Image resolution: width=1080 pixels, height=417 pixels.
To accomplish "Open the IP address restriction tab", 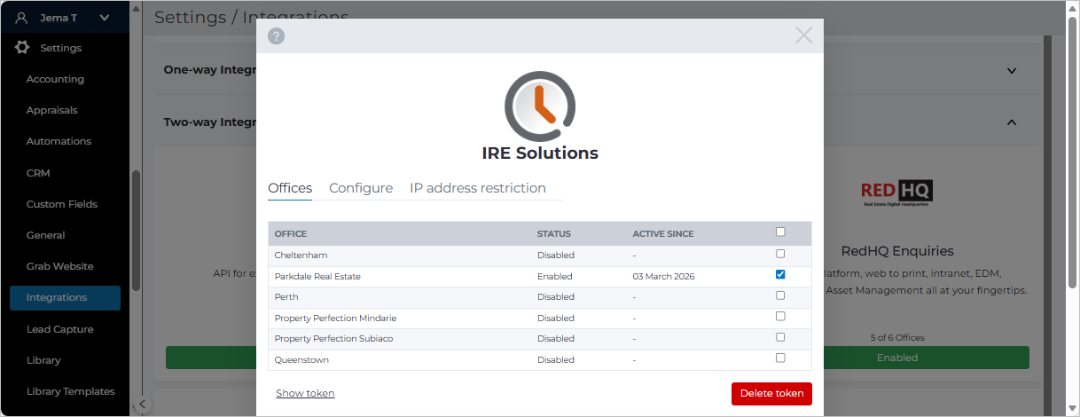I will point(478,188).
